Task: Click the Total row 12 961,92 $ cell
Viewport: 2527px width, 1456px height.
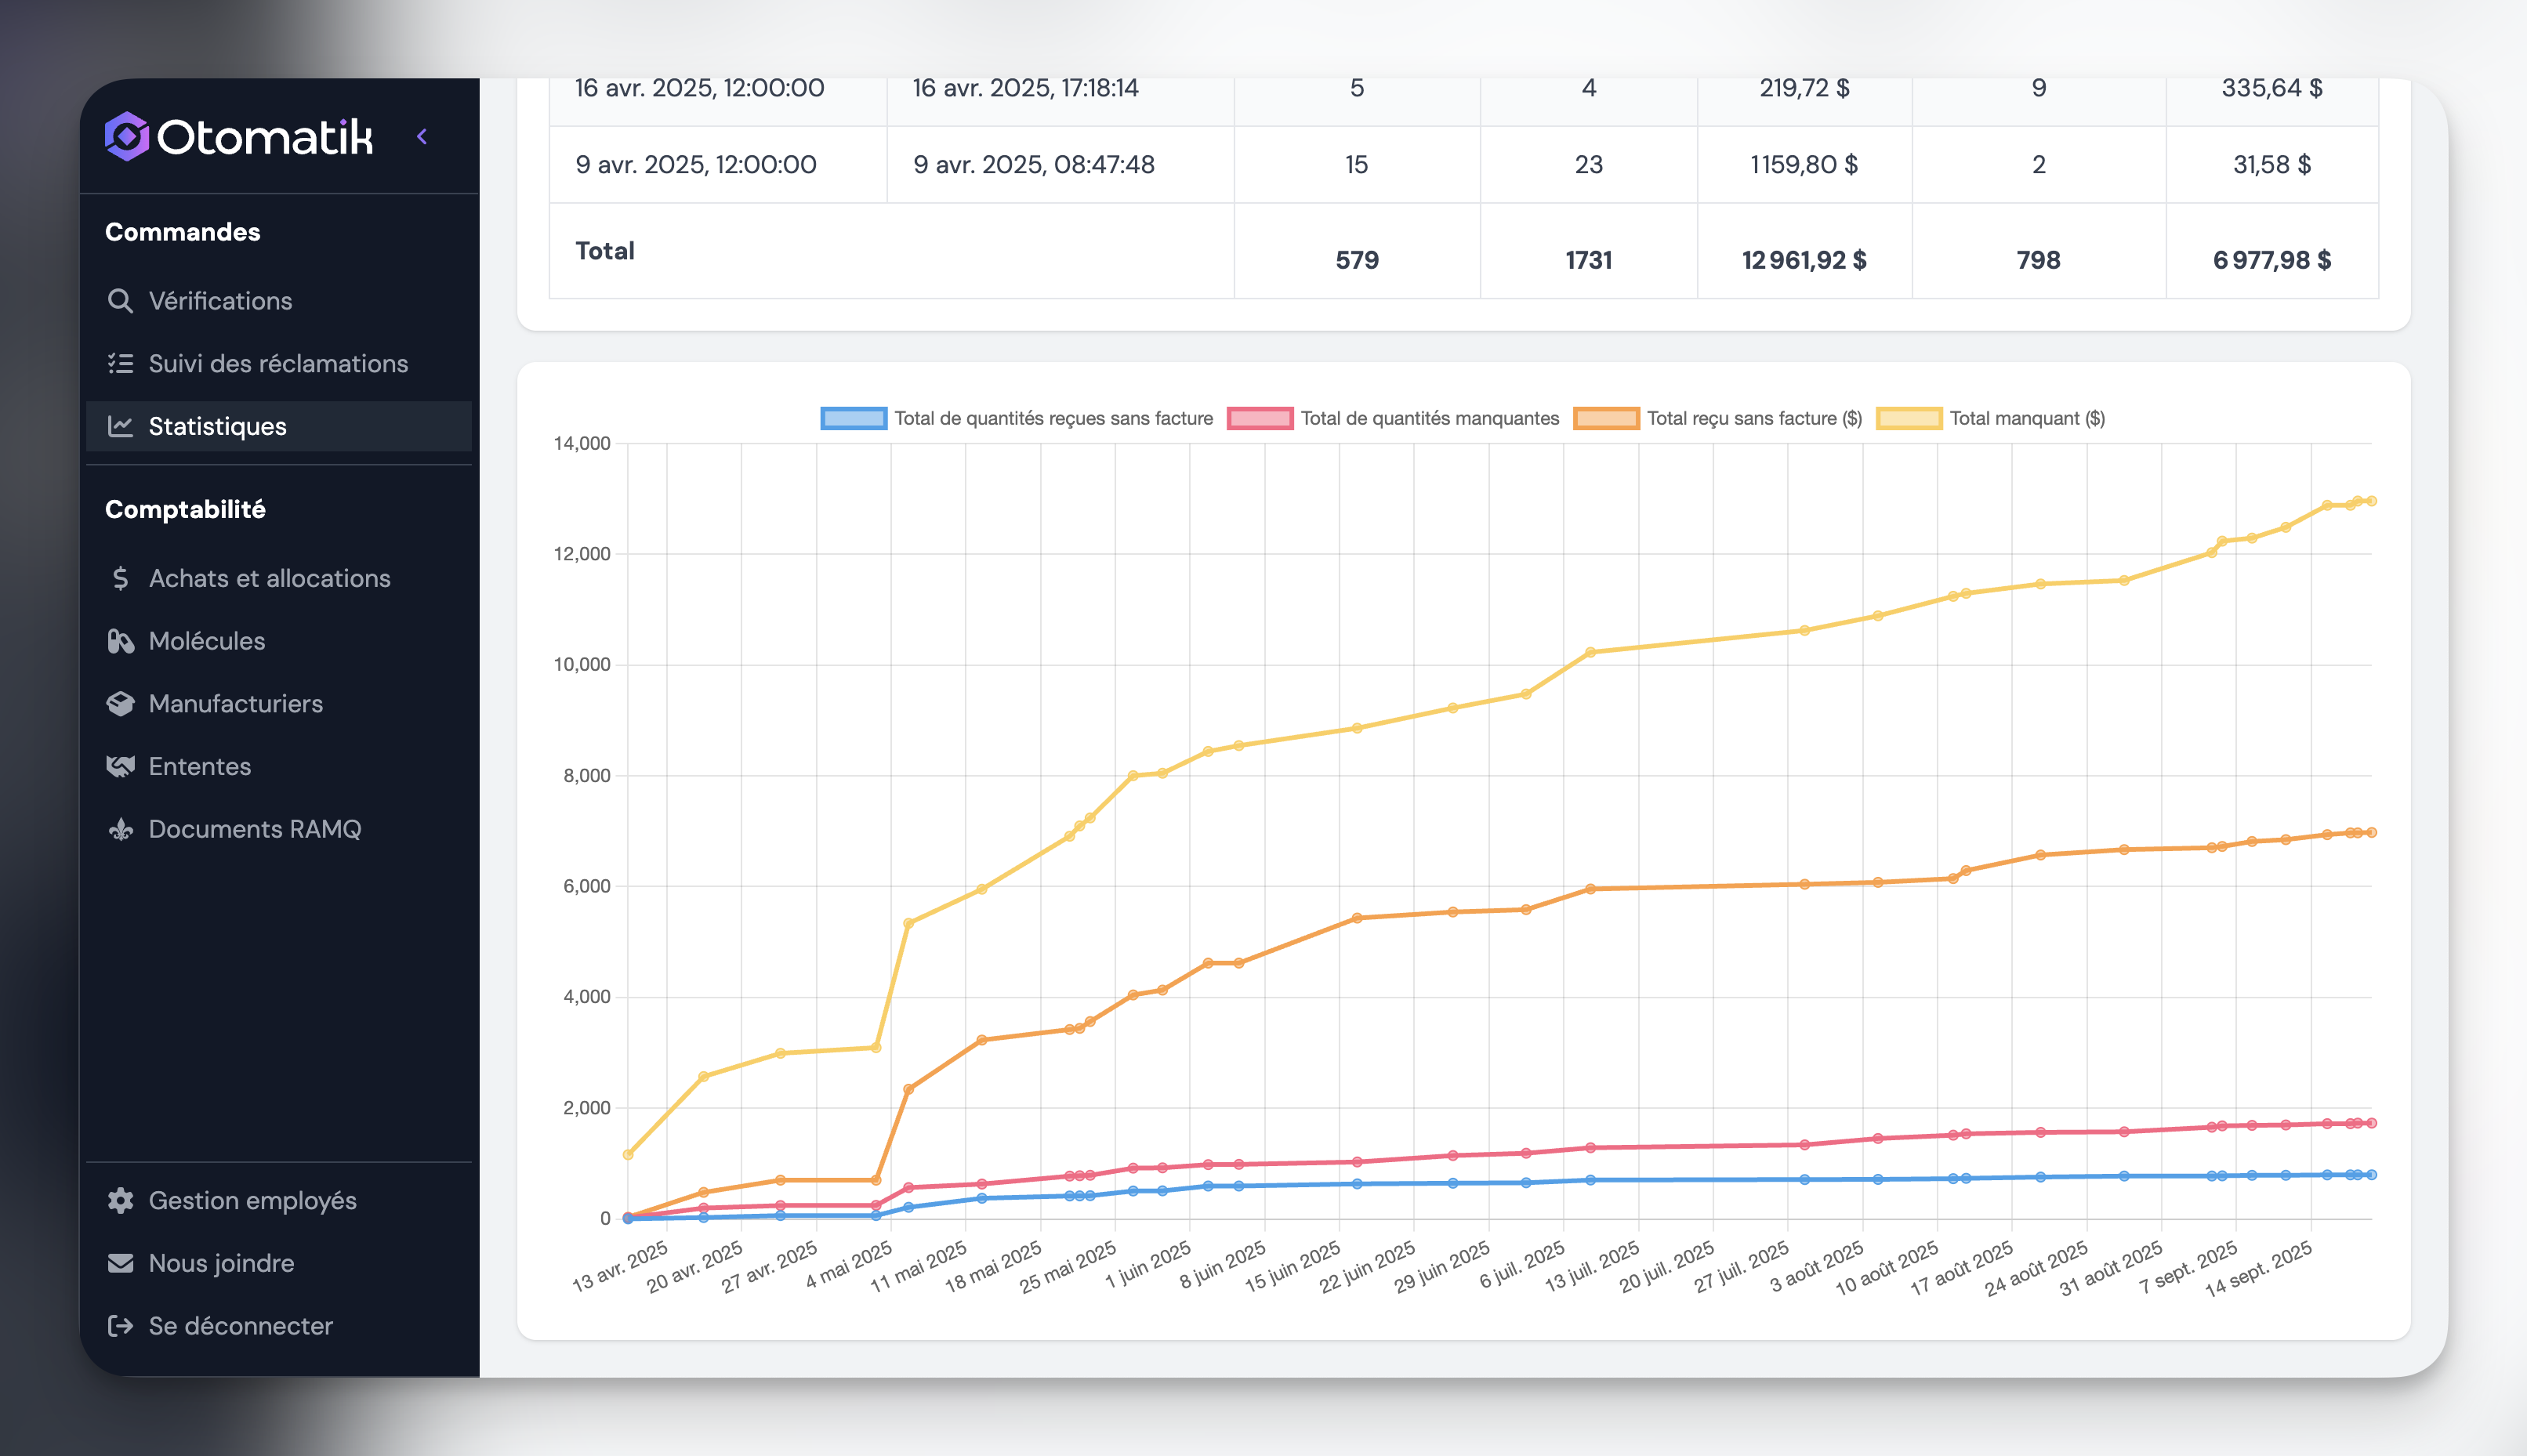Action: click(1803, 261)
